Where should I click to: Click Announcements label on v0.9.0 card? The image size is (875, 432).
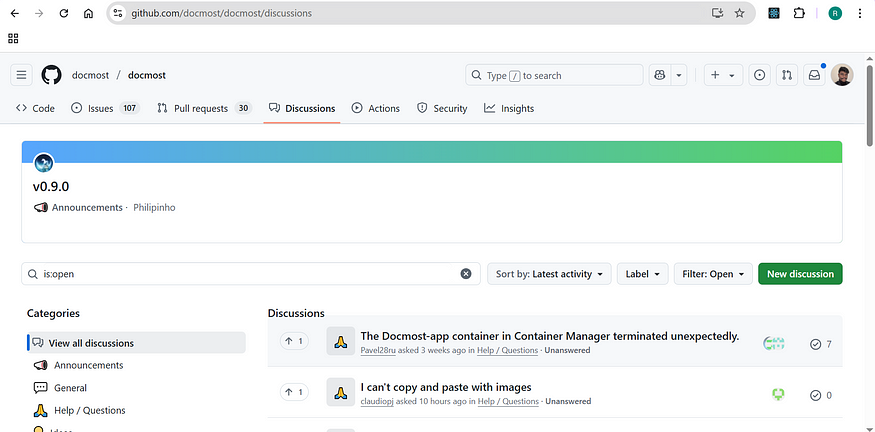(86, 208)
